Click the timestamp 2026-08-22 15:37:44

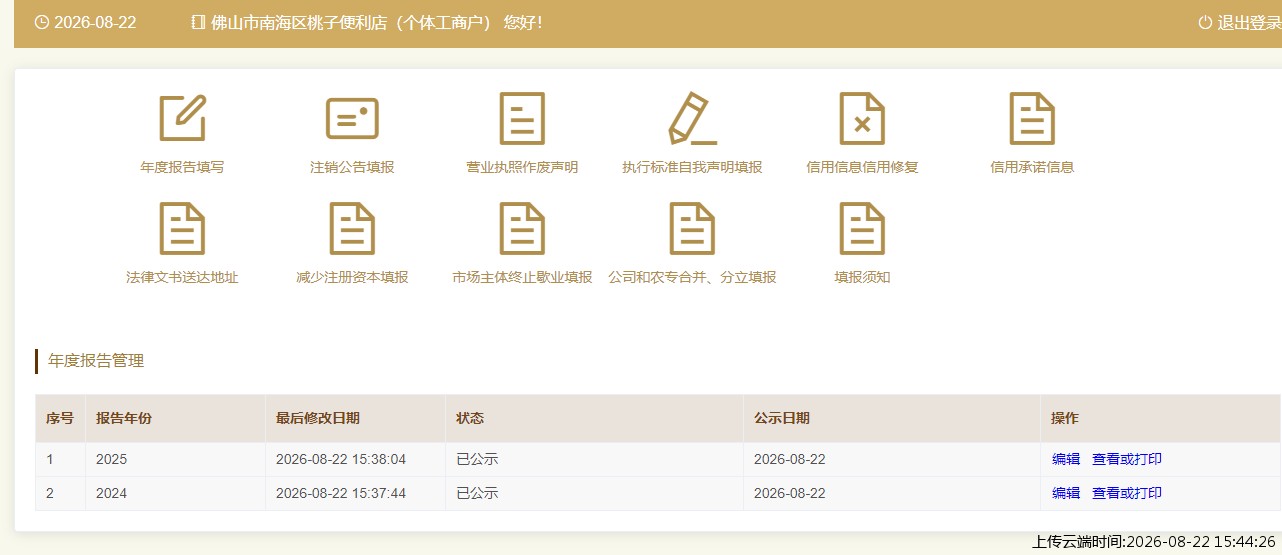(x=341, y=493)
